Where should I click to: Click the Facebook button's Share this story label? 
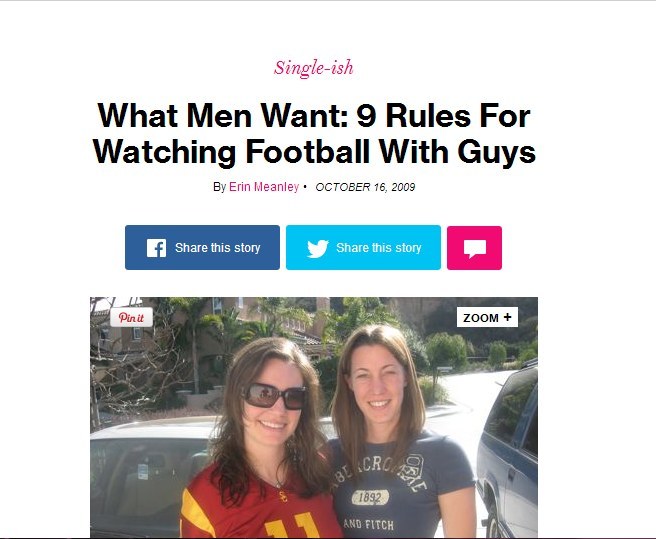point(218,248)
